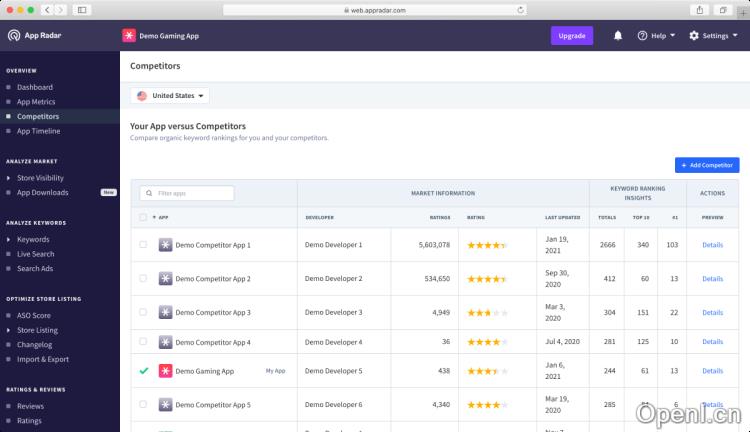750x432 pixels.
Task: Click the Filter apps search field
Action: tap(187, 193)
